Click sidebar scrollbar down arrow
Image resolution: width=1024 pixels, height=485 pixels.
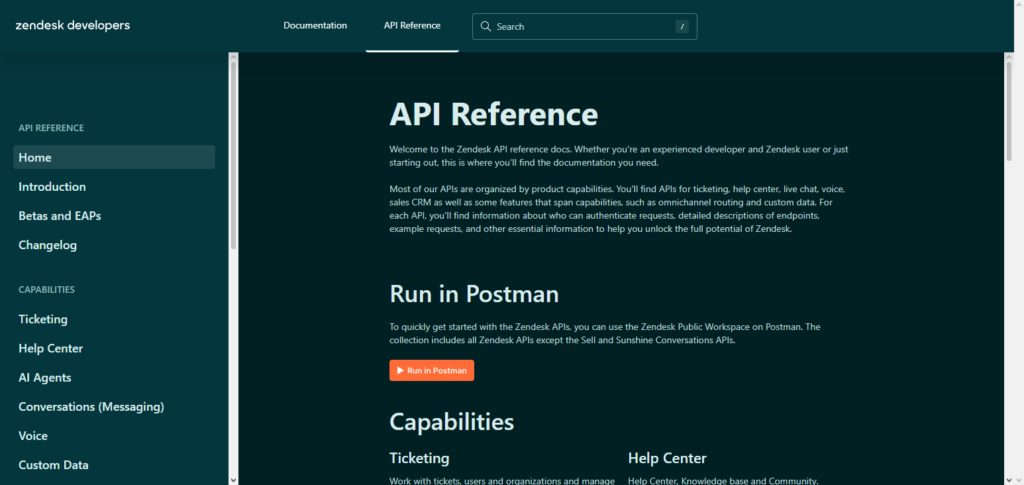233,480
